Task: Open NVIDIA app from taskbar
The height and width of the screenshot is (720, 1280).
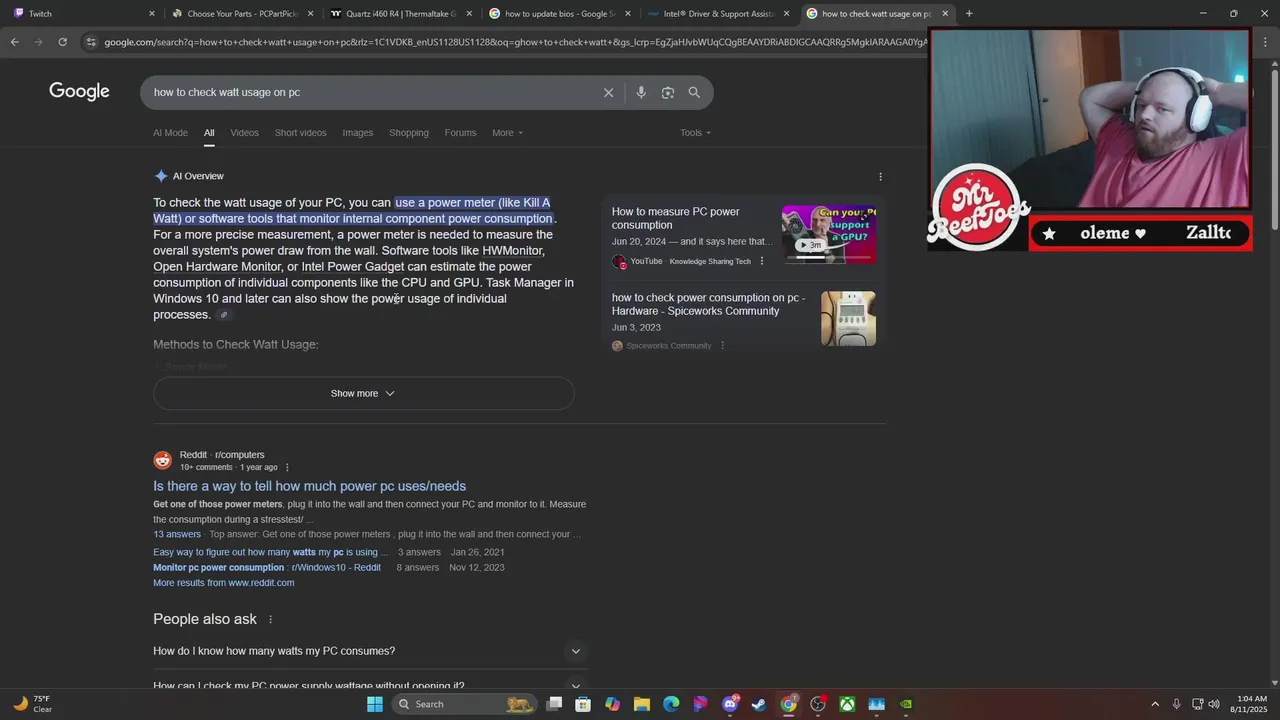Action: click(x=906, y=704)
